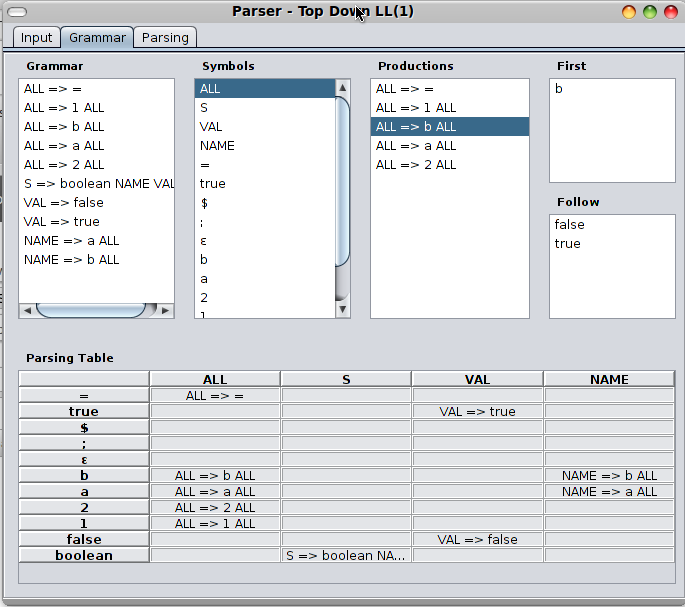Click the orange minimize window button
Screen dimensions: 685x607
[x=629, y=12]
